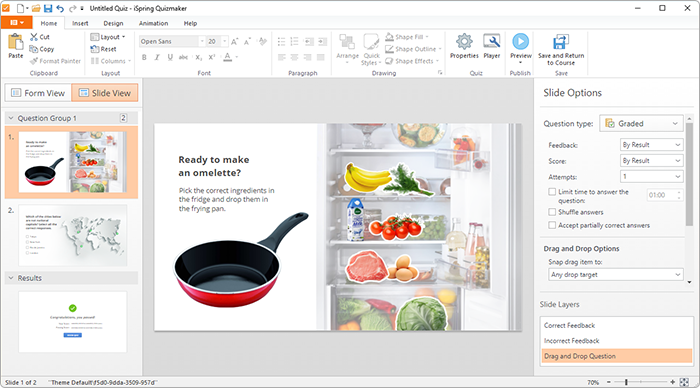
Task: Open the Home ribbon tab
Action: point(49,23)
